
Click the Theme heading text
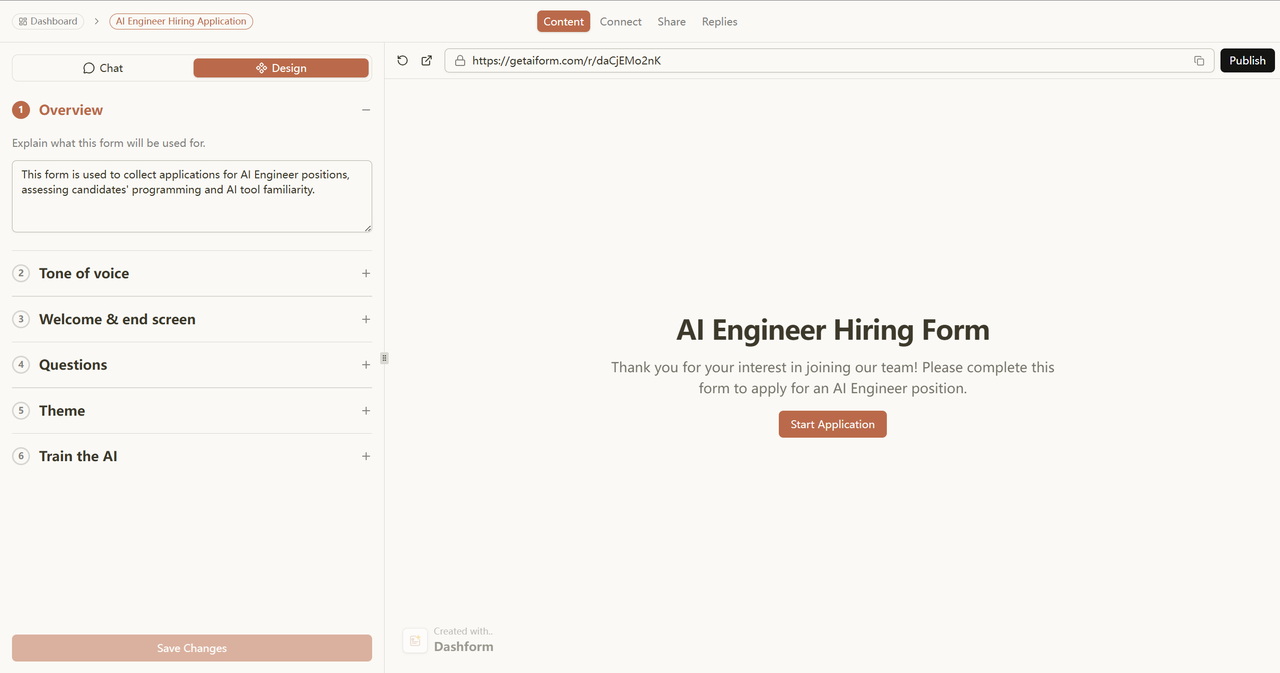(62, 411)
